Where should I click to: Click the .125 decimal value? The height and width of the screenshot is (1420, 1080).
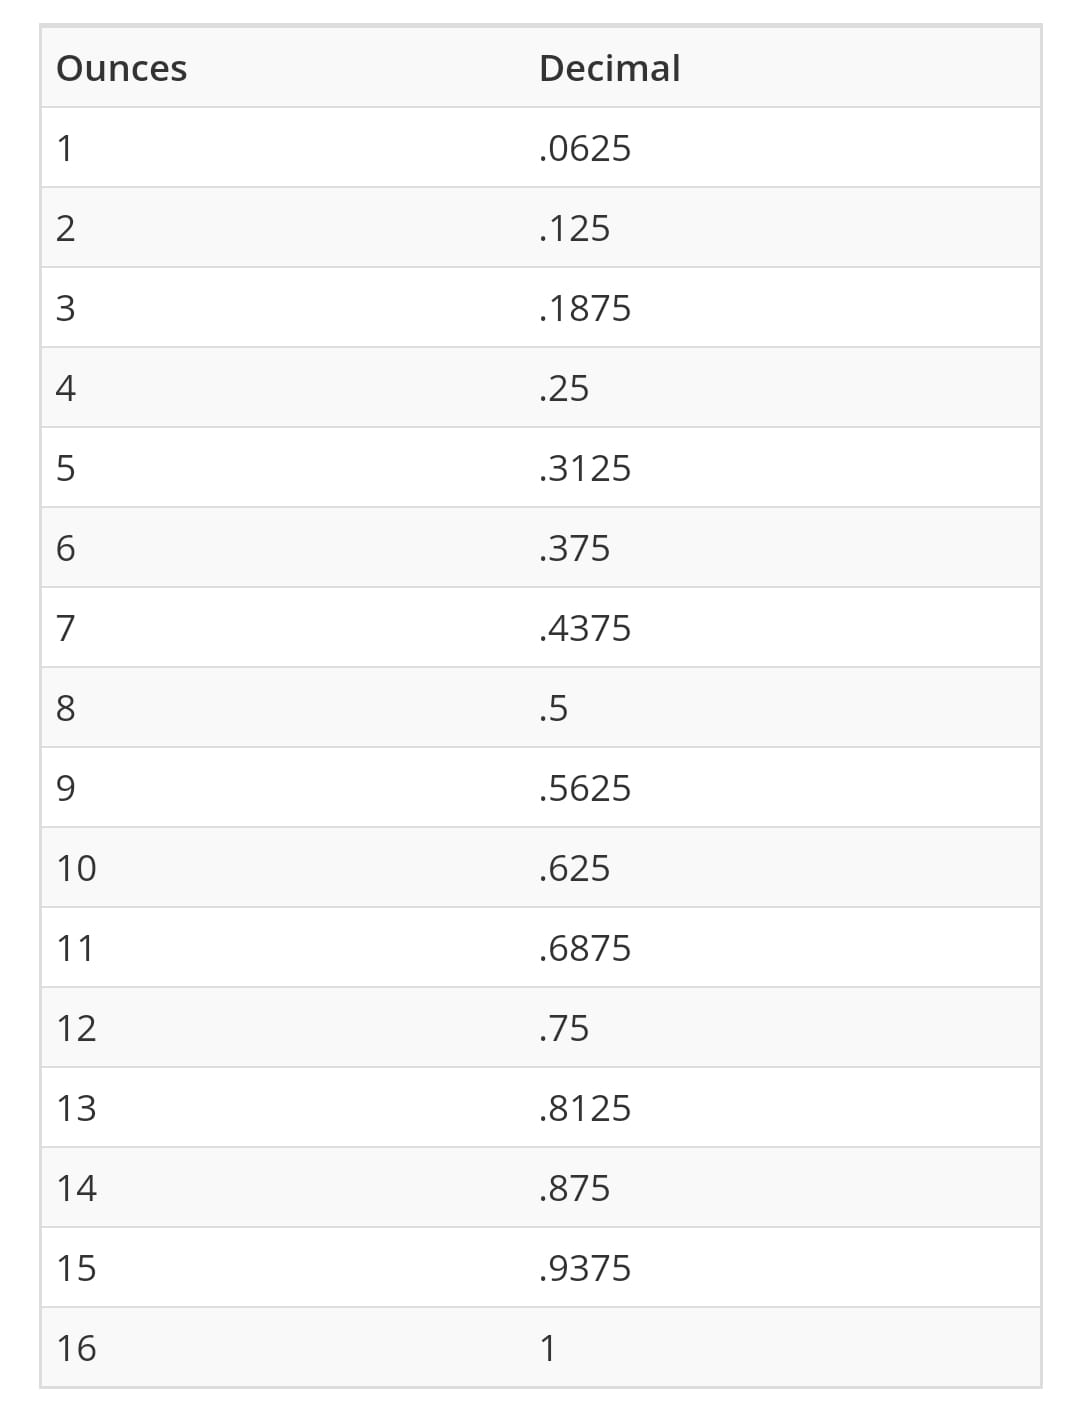coord(574,228)
